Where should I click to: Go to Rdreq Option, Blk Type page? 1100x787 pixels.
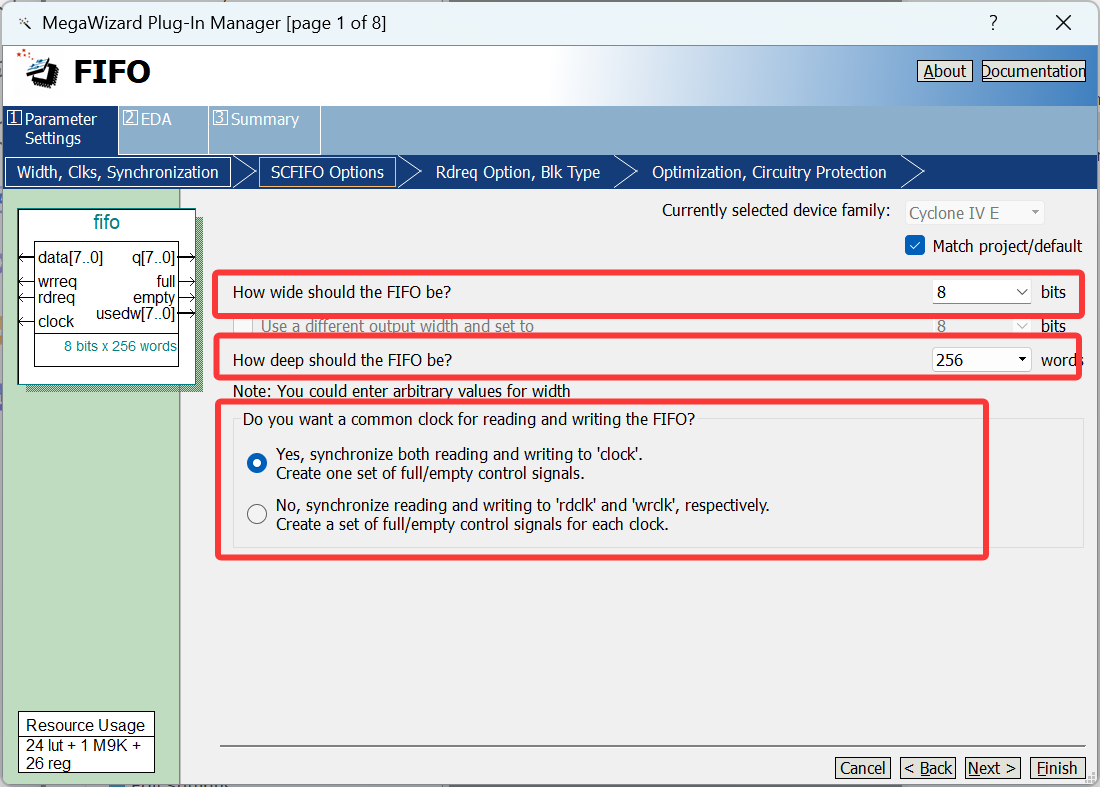click(x=518, y=173)
